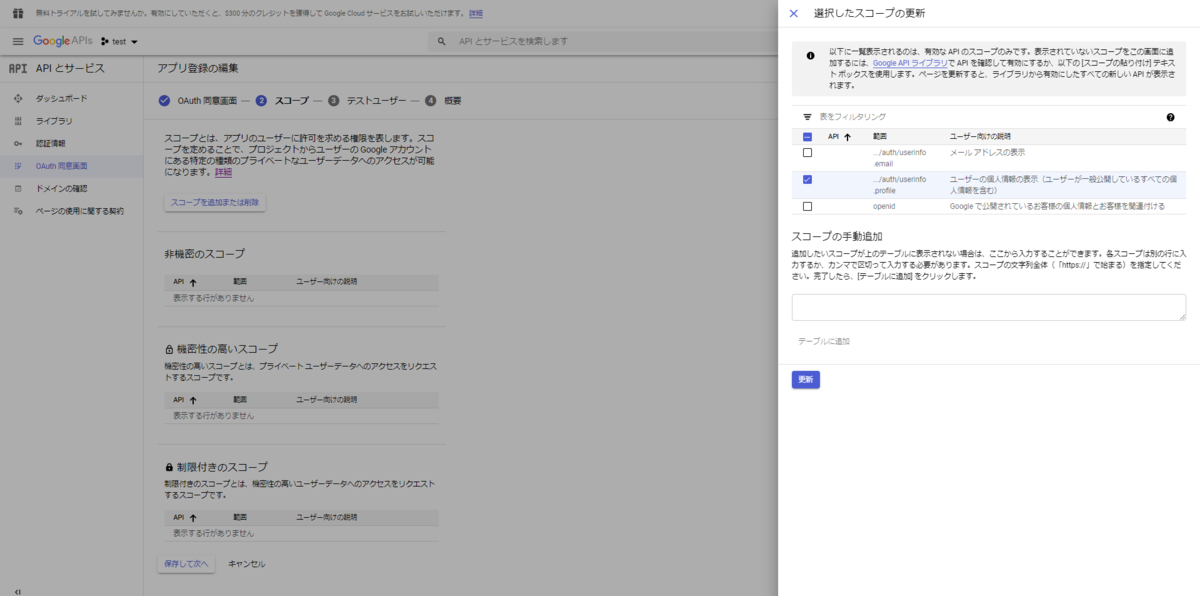Select step 4 概要 in stepper
Screen dimensions: 1200x596
point(443,101)
